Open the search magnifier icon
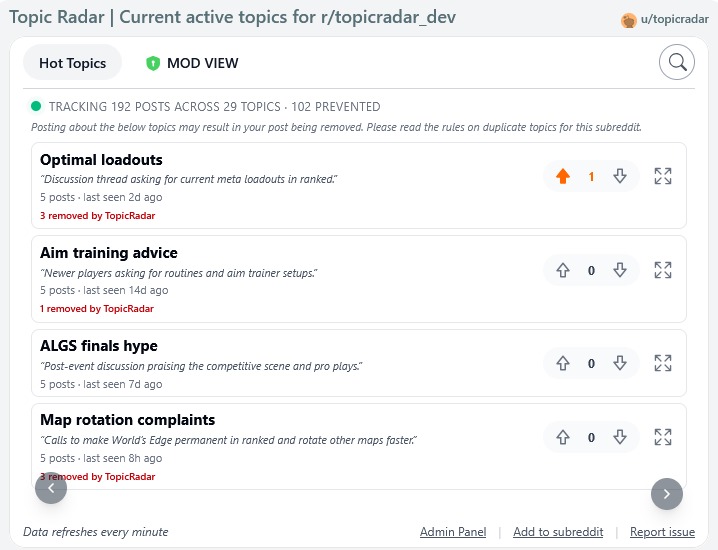Screen dimensions: 718x550 676,62
